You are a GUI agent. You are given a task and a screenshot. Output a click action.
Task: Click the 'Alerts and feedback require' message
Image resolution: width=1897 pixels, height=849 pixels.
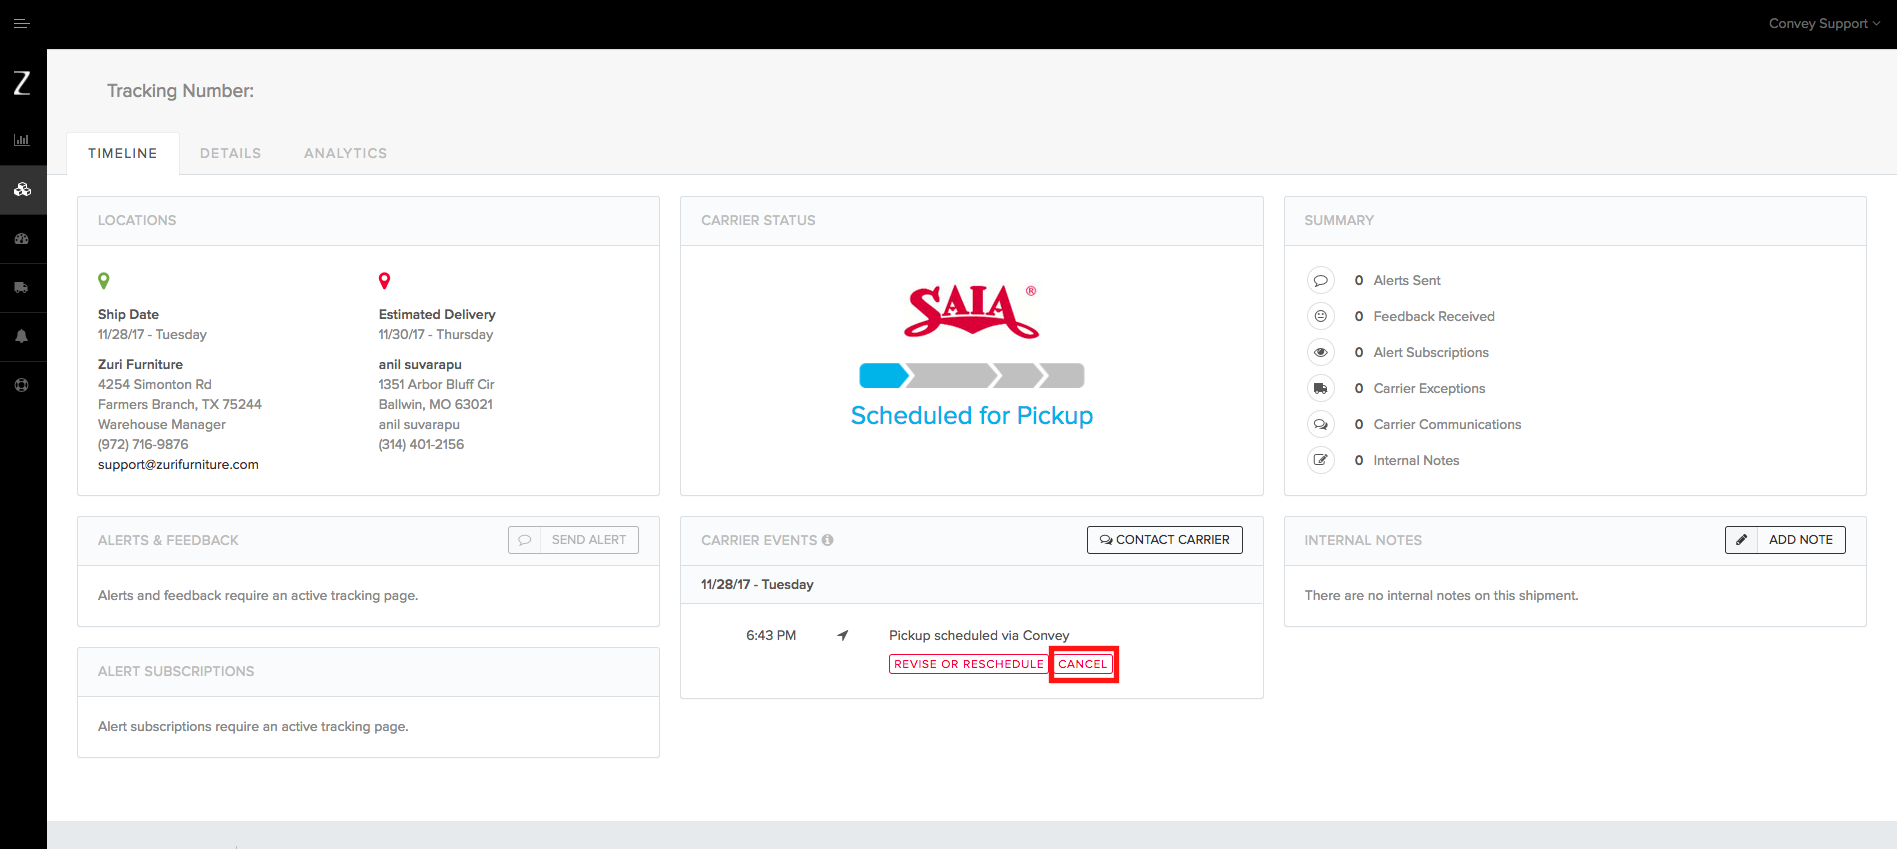click(x=258, y=596)
